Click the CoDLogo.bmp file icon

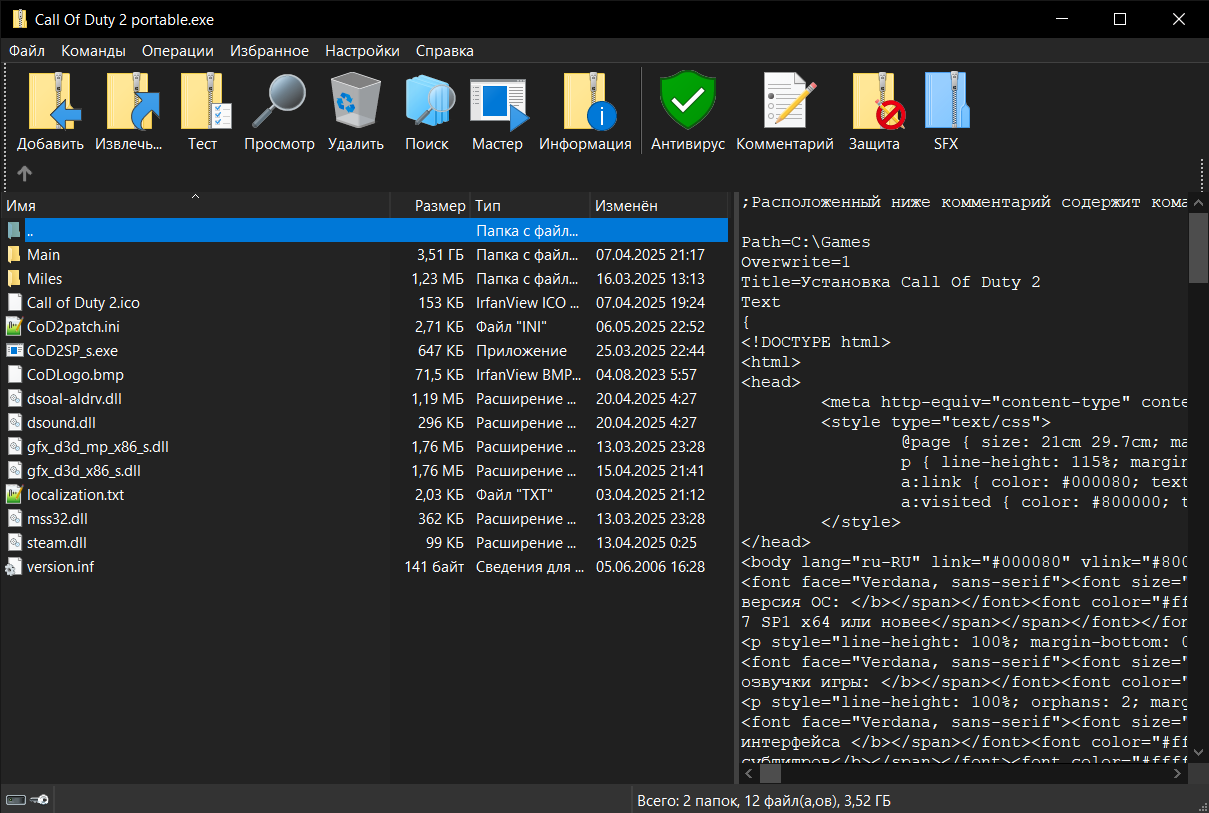point(14,375)
